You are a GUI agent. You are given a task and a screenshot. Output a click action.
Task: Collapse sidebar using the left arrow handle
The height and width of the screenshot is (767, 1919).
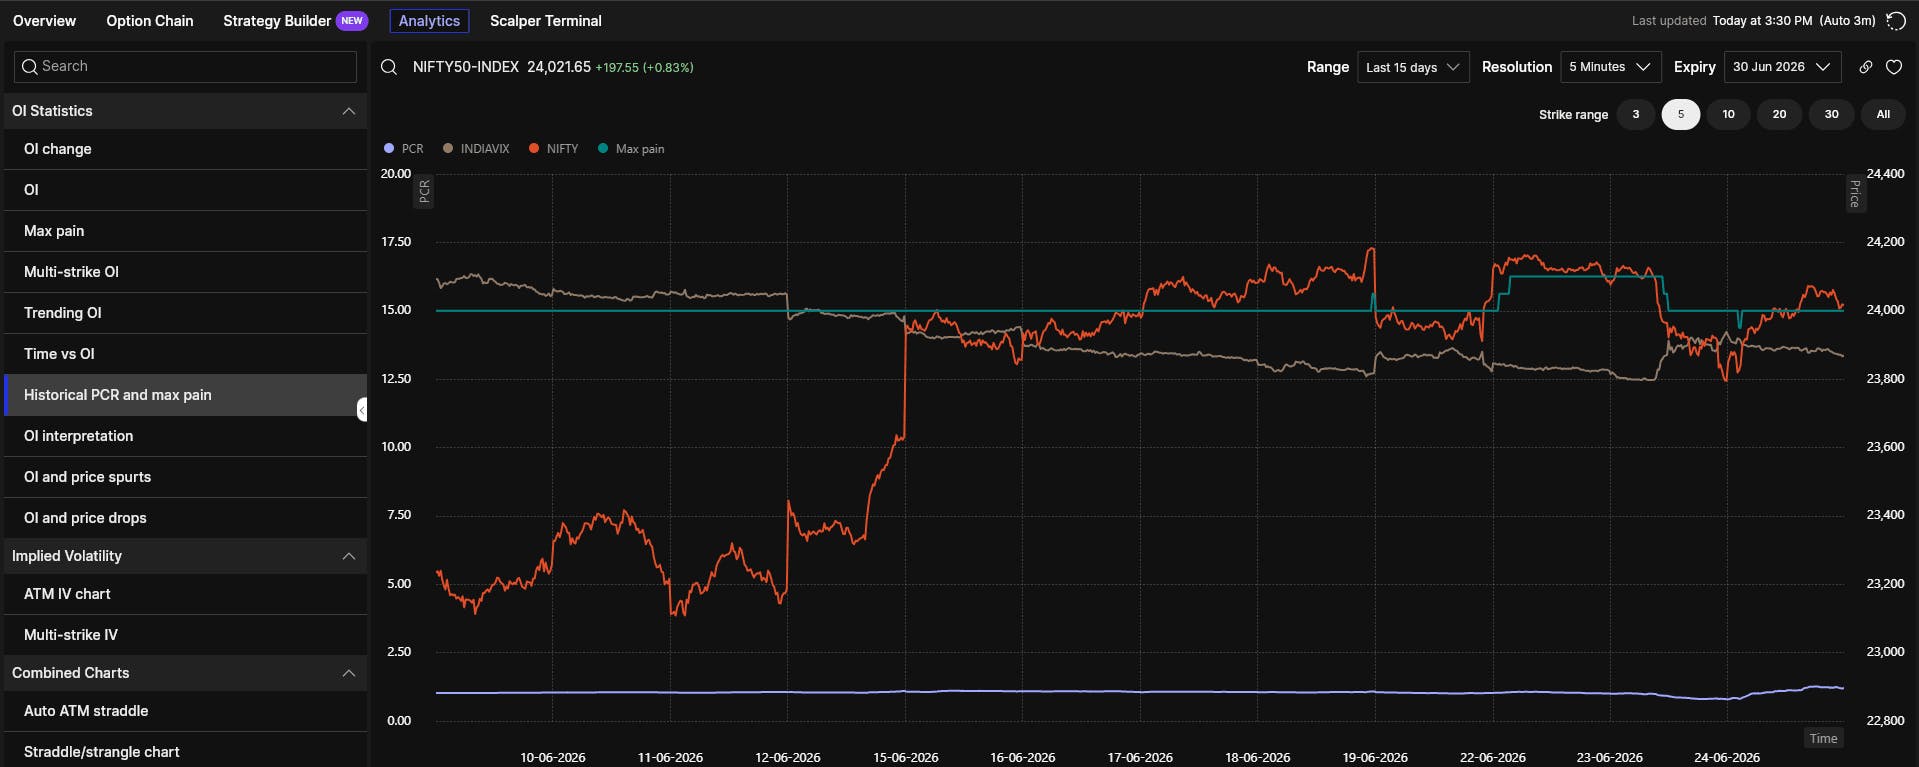[362, 410]
